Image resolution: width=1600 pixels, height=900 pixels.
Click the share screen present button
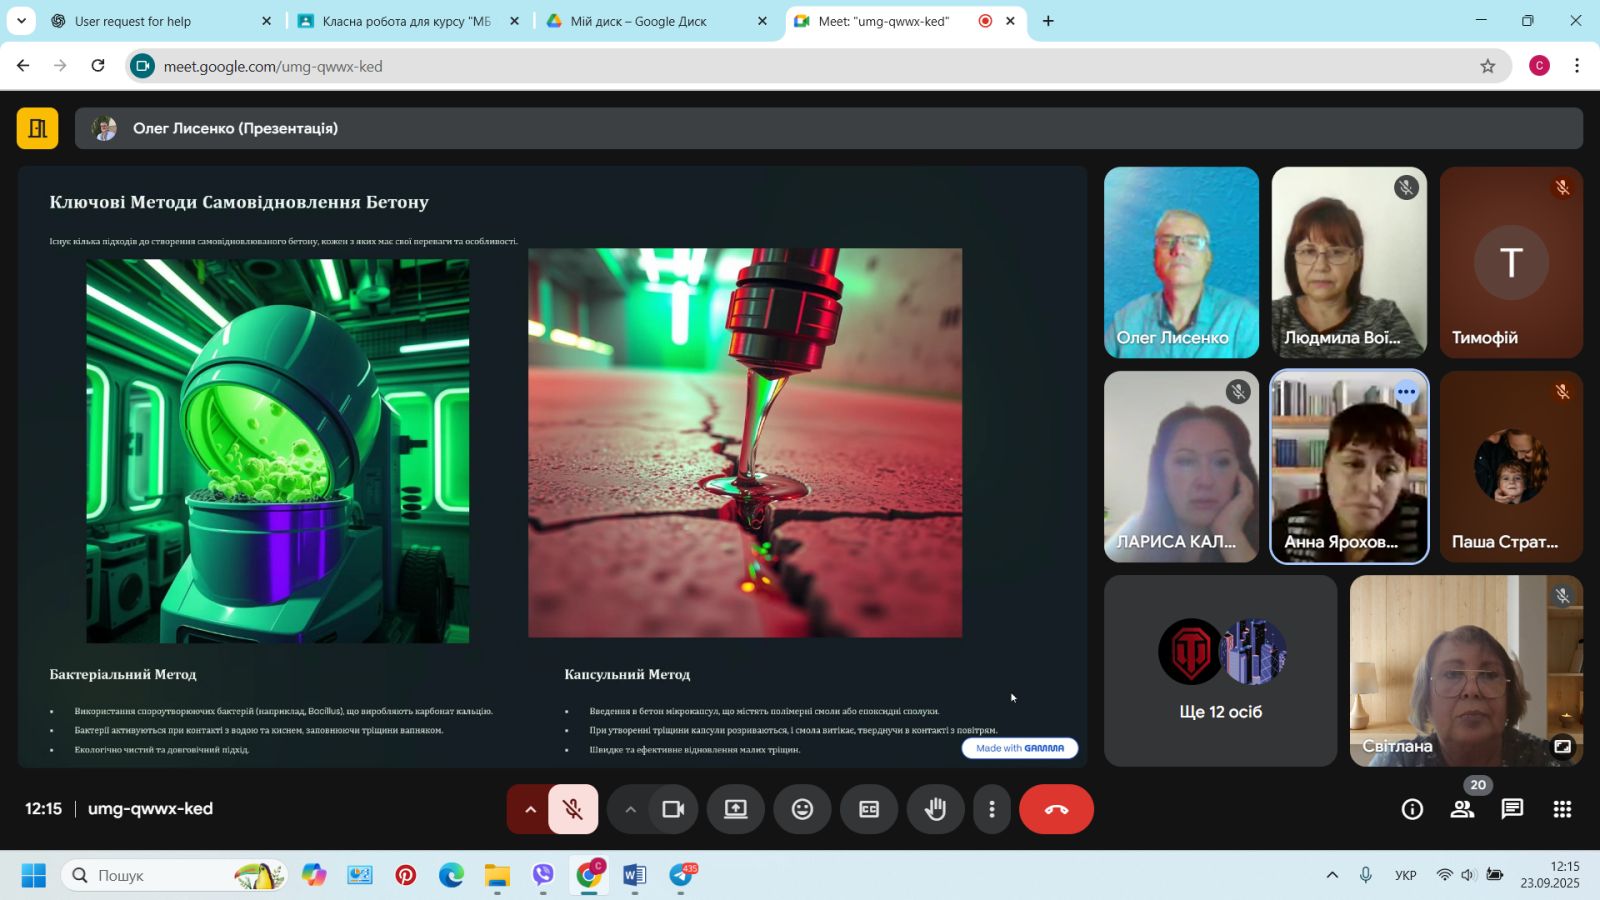(x=736, y=809)
